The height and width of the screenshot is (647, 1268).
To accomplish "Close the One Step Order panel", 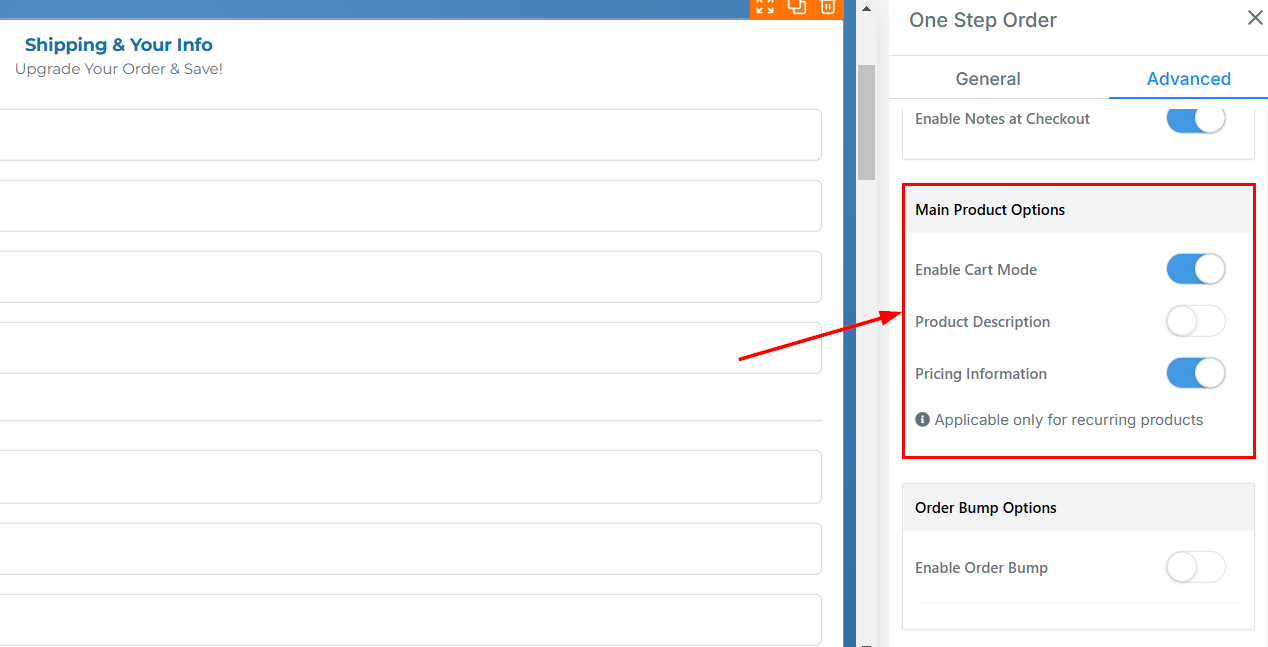I will tap(1255, 18).
